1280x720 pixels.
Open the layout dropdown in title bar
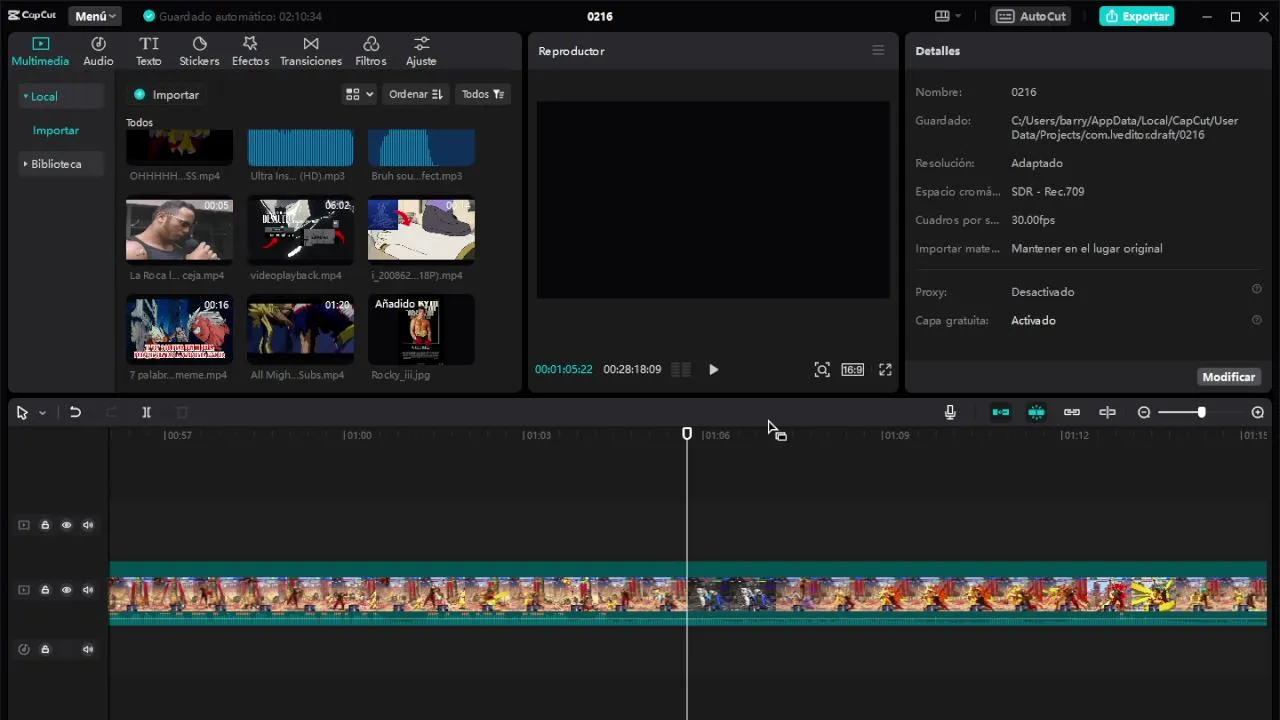point(947,16)
